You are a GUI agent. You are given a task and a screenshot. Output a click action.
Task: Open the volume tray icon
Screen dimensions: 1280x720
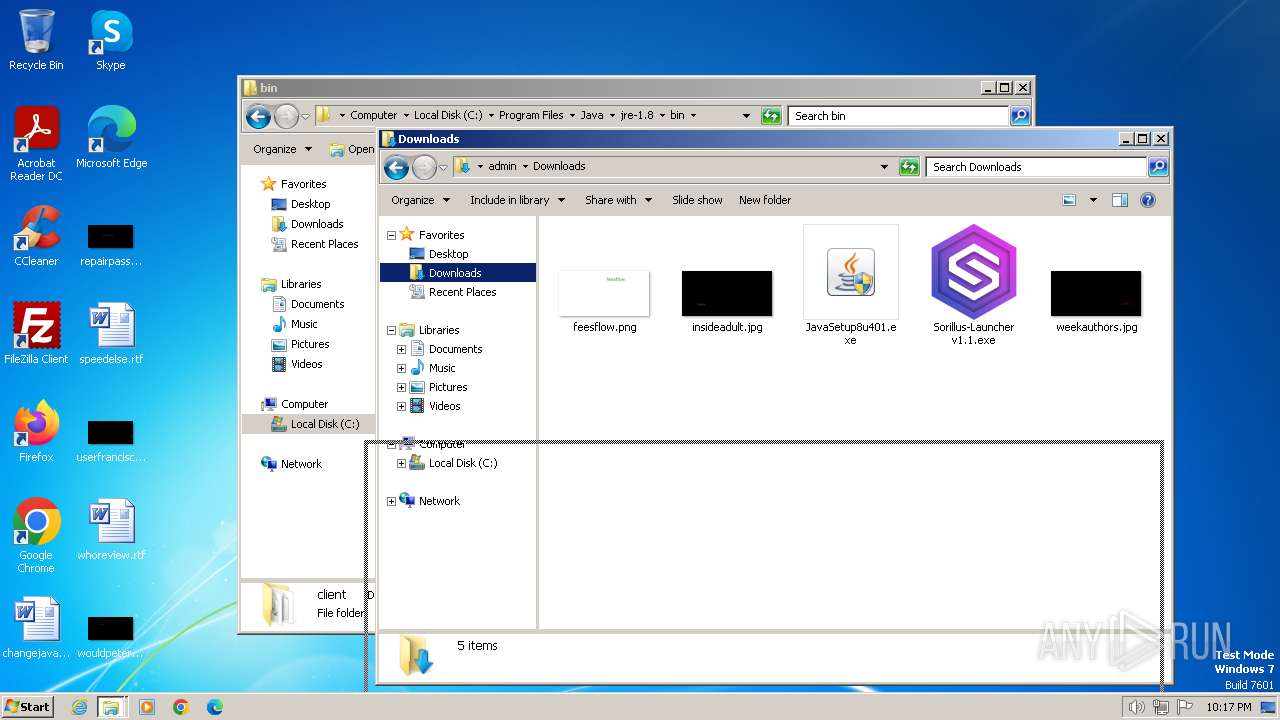[1136, 707]
